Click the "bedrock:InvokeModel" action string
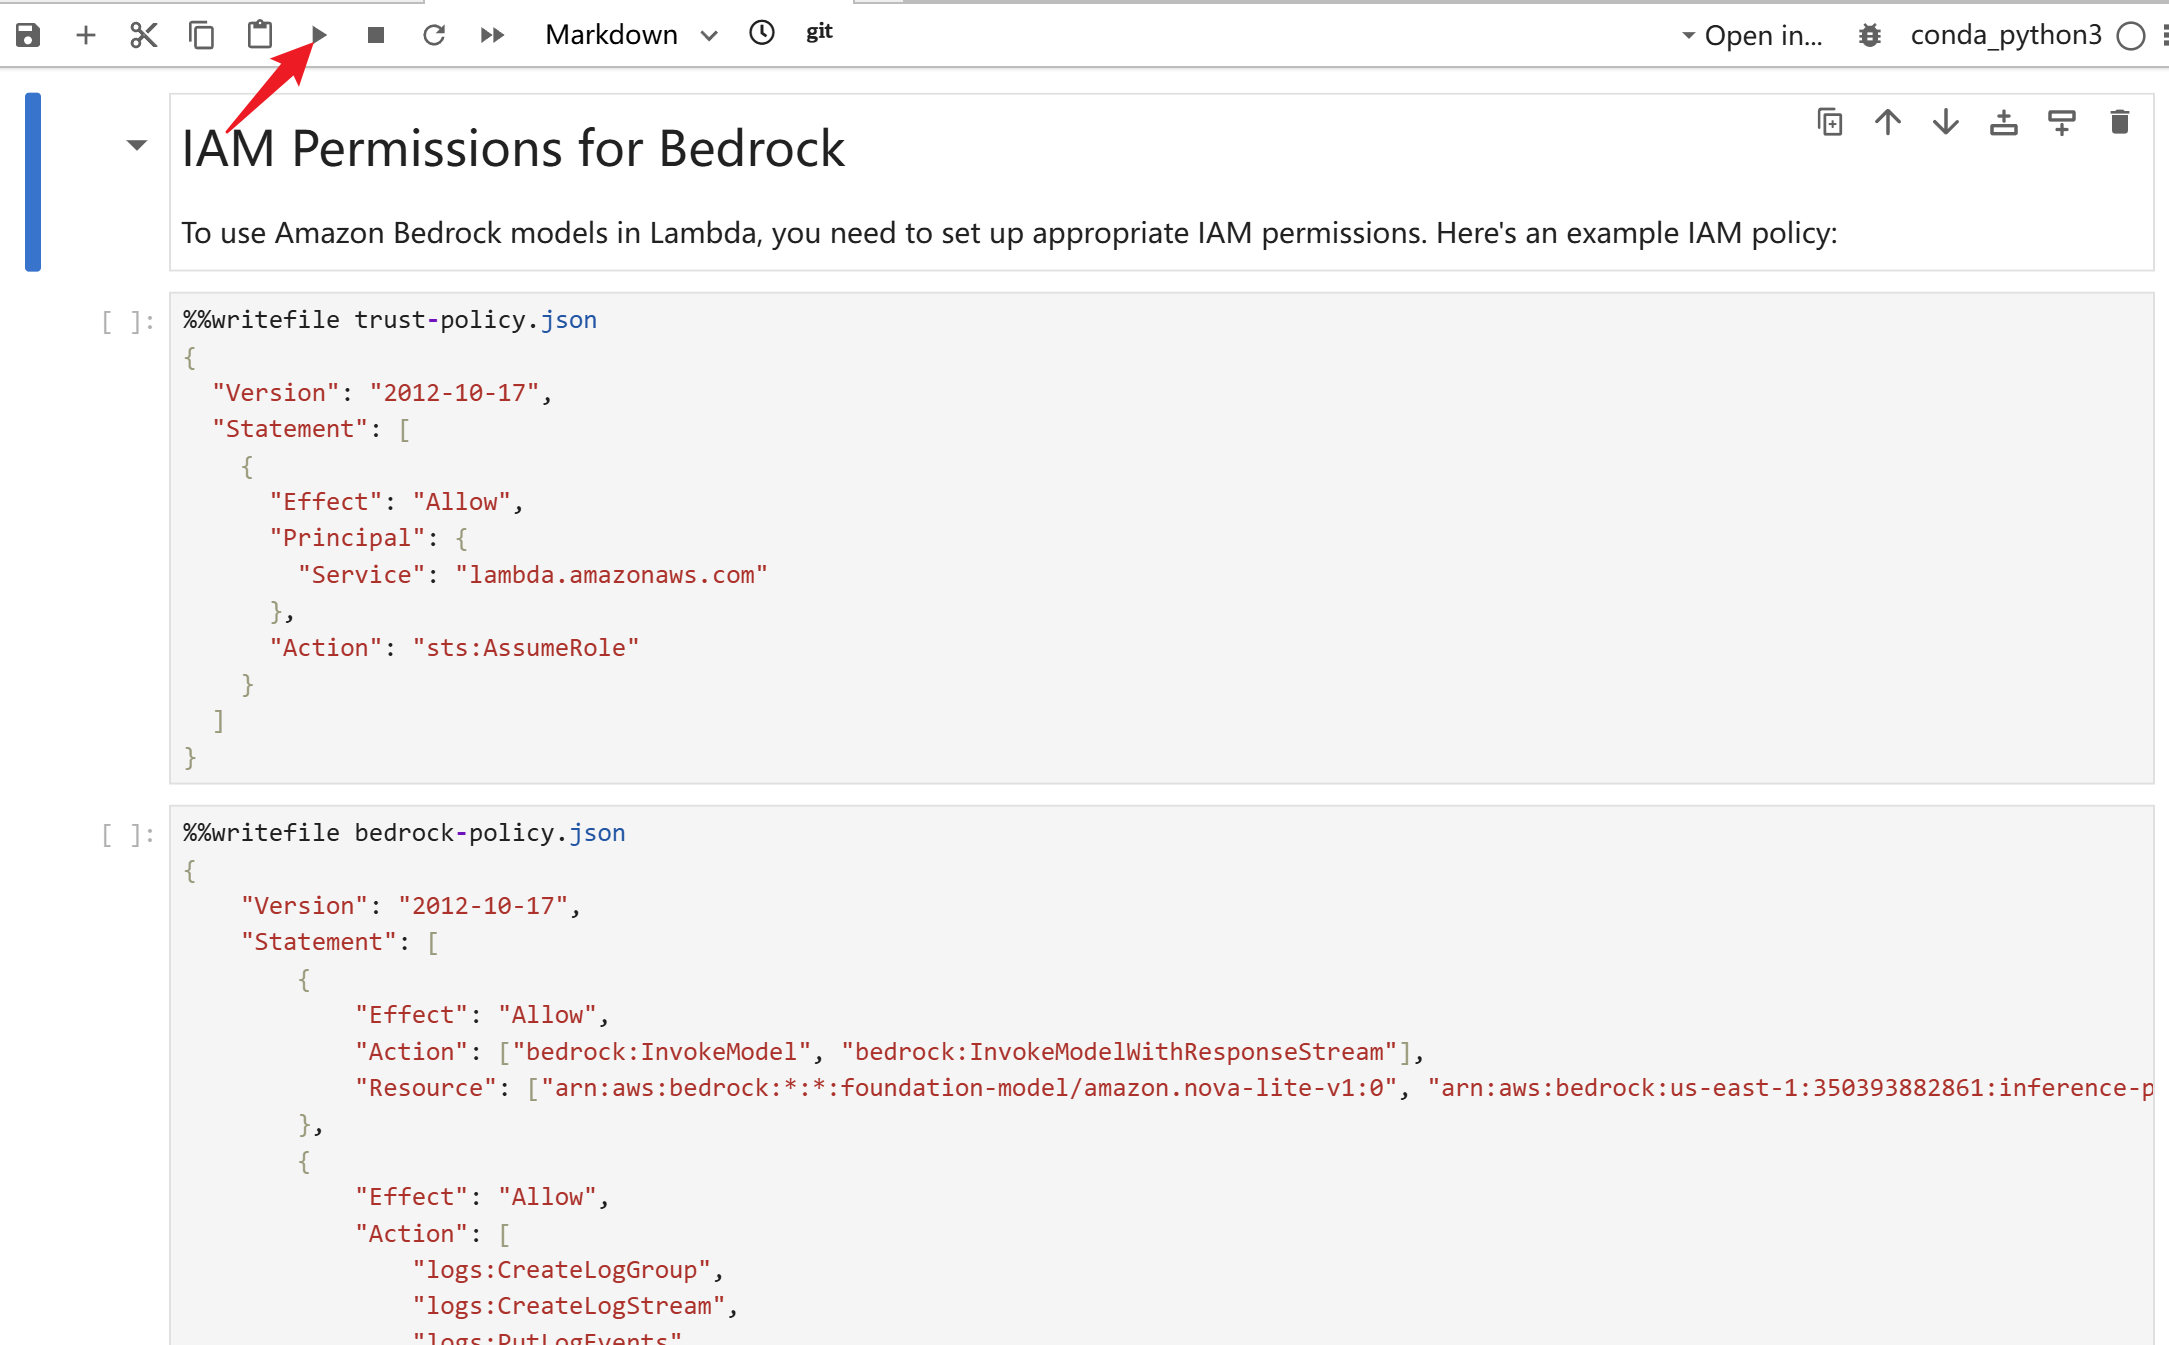This screenshot has height=1345, width=2169. (661, 1052)
